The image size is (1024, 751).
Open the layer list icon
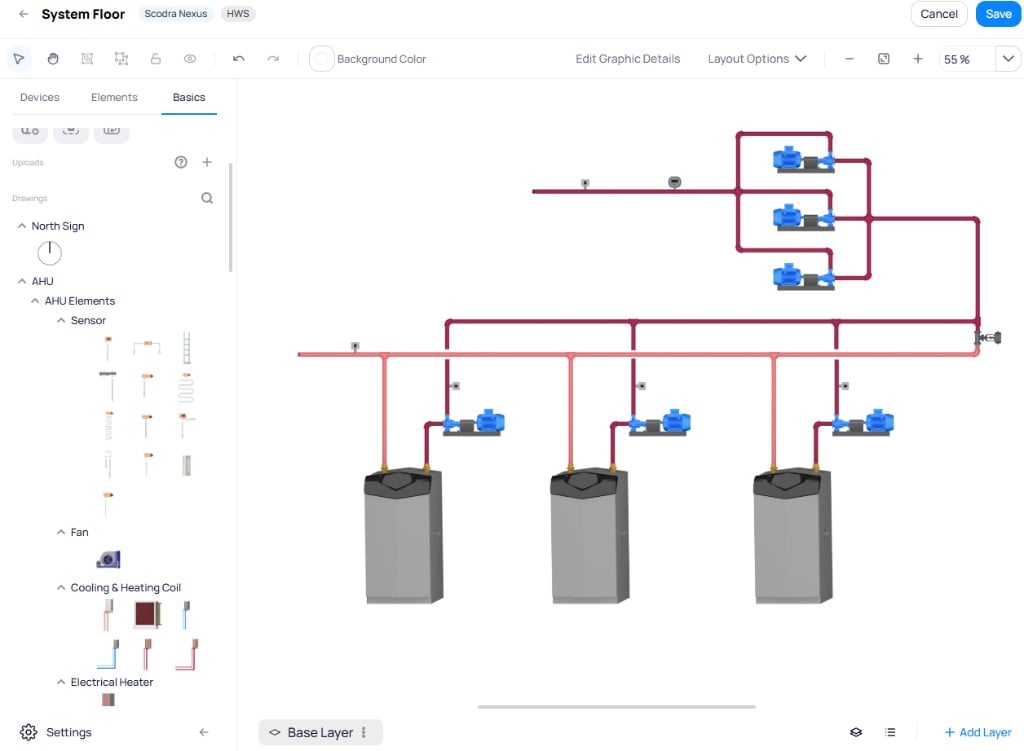890,733
